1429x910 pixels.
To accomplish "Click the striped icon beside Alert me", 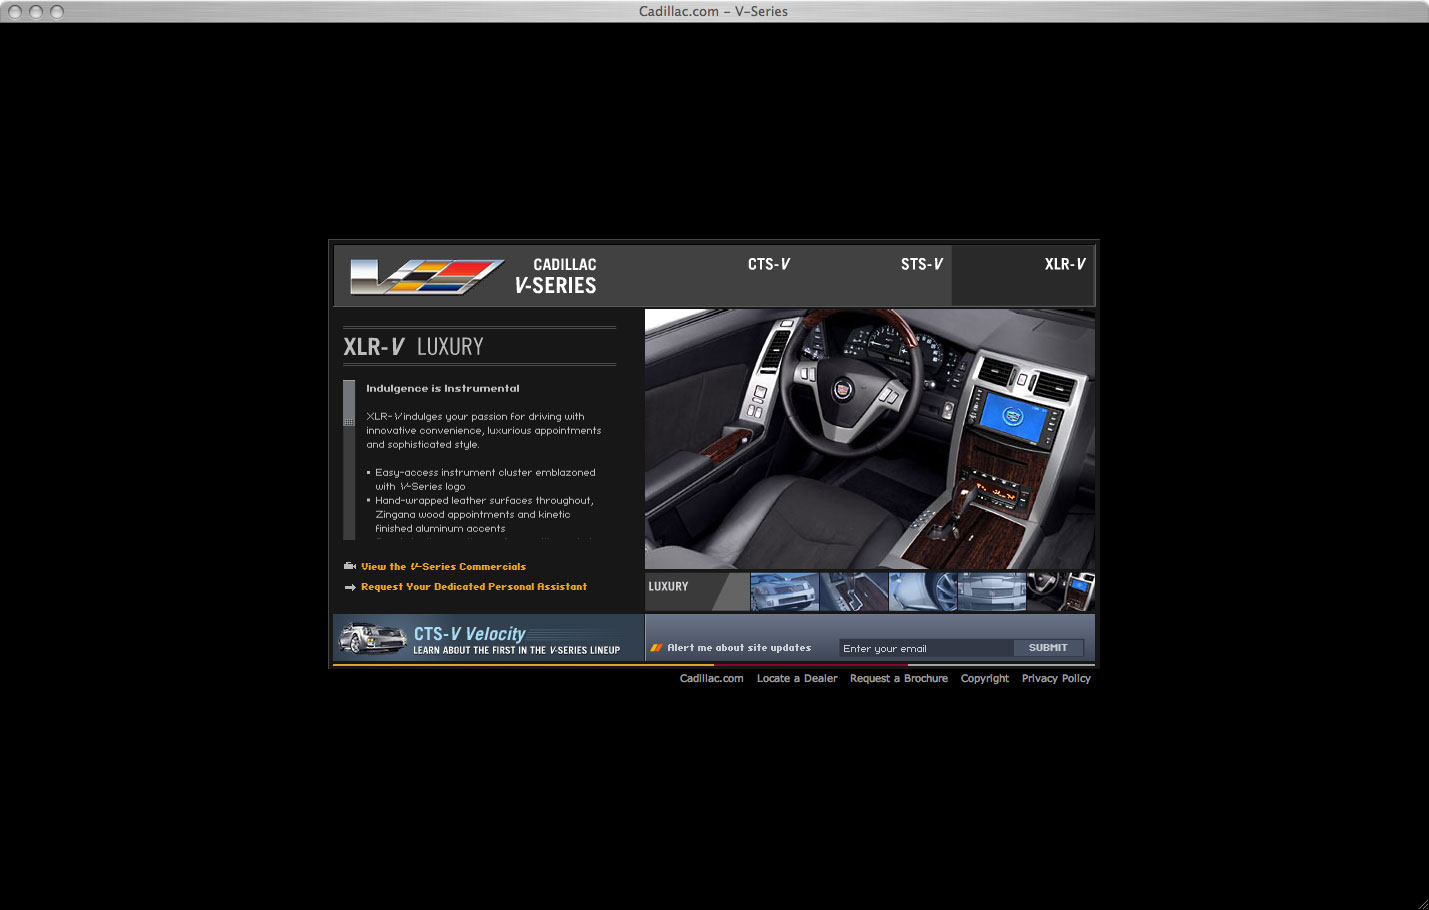I will (x=657, y=648).
